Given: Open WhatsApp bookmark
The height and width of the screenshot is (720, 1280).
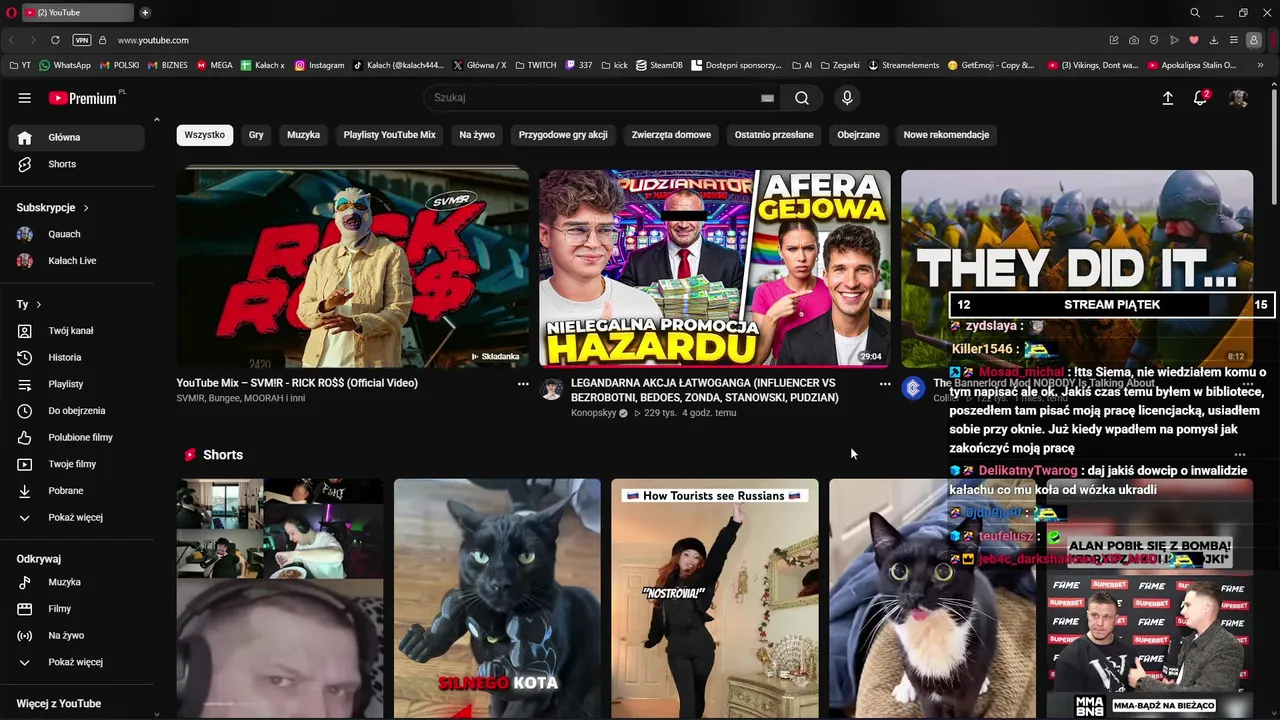Looking at the screenshot, I should pos(64,65).
